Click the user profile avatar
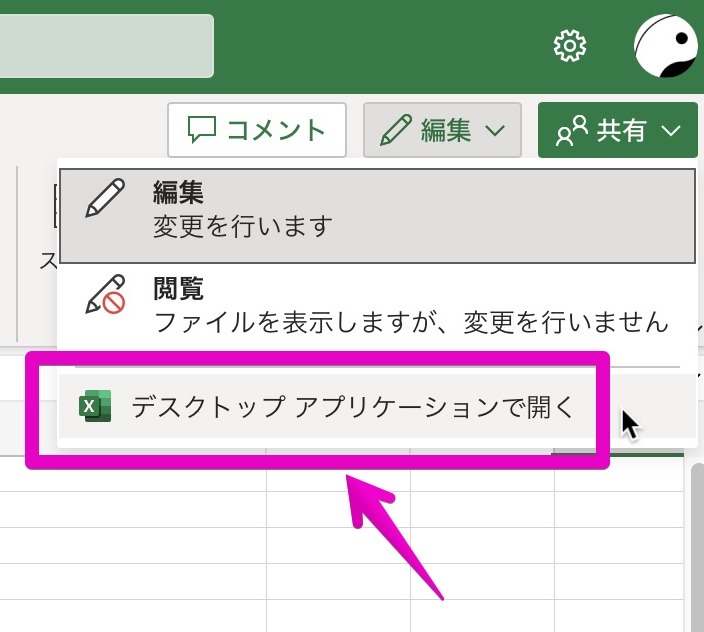This screenshot has width=704, height=632. coord(665,46)
